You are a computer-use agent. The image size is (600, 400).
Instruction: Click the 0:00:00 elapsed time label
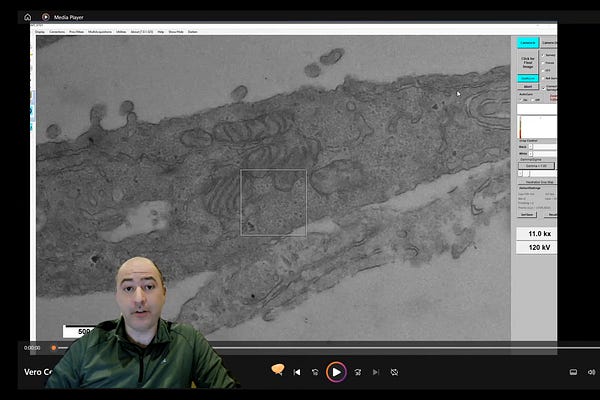pos(32,348)
